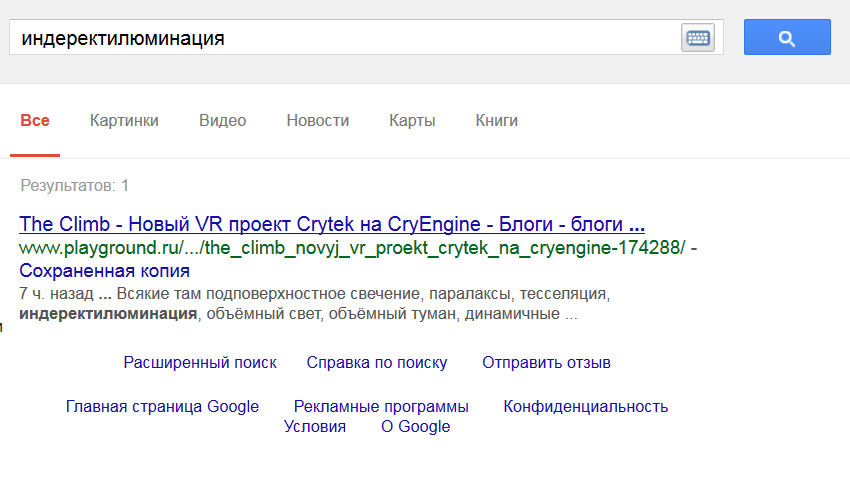Open Рекламные программы link
Image resolution: width=850 pixels, height=493 pixels.
[381, 406]
